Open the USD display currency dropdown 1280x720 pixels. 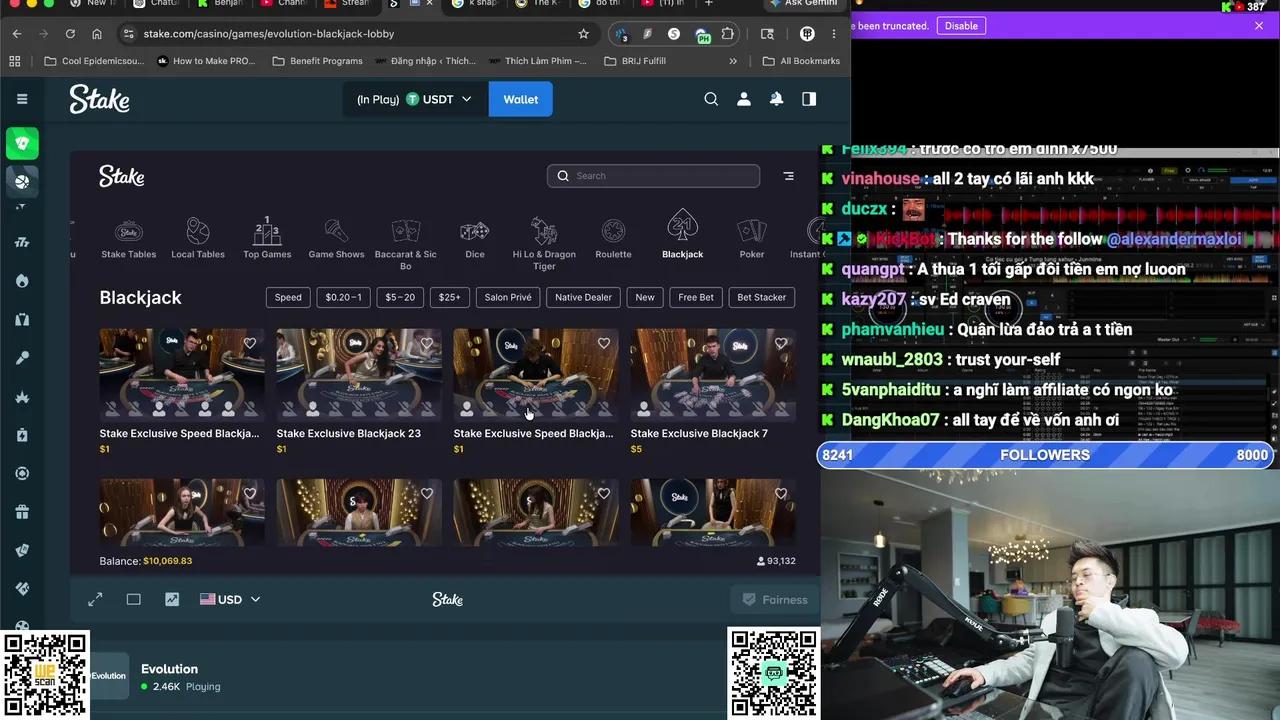click(x=230, y=599)
